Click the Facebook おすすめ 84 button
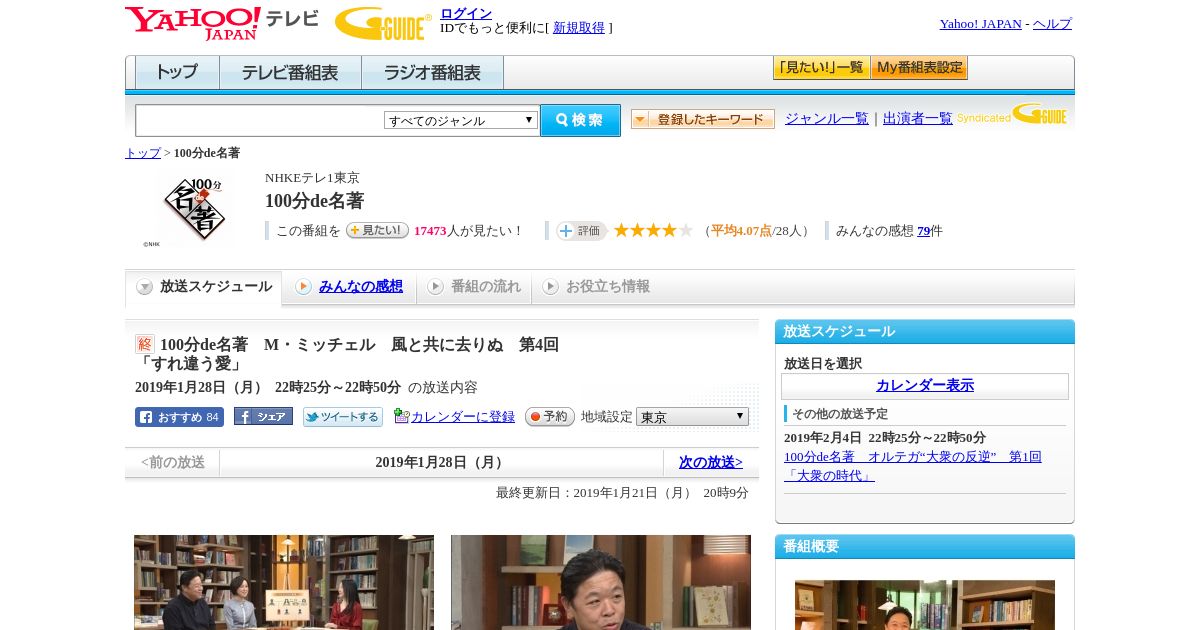 pos(179,417)
